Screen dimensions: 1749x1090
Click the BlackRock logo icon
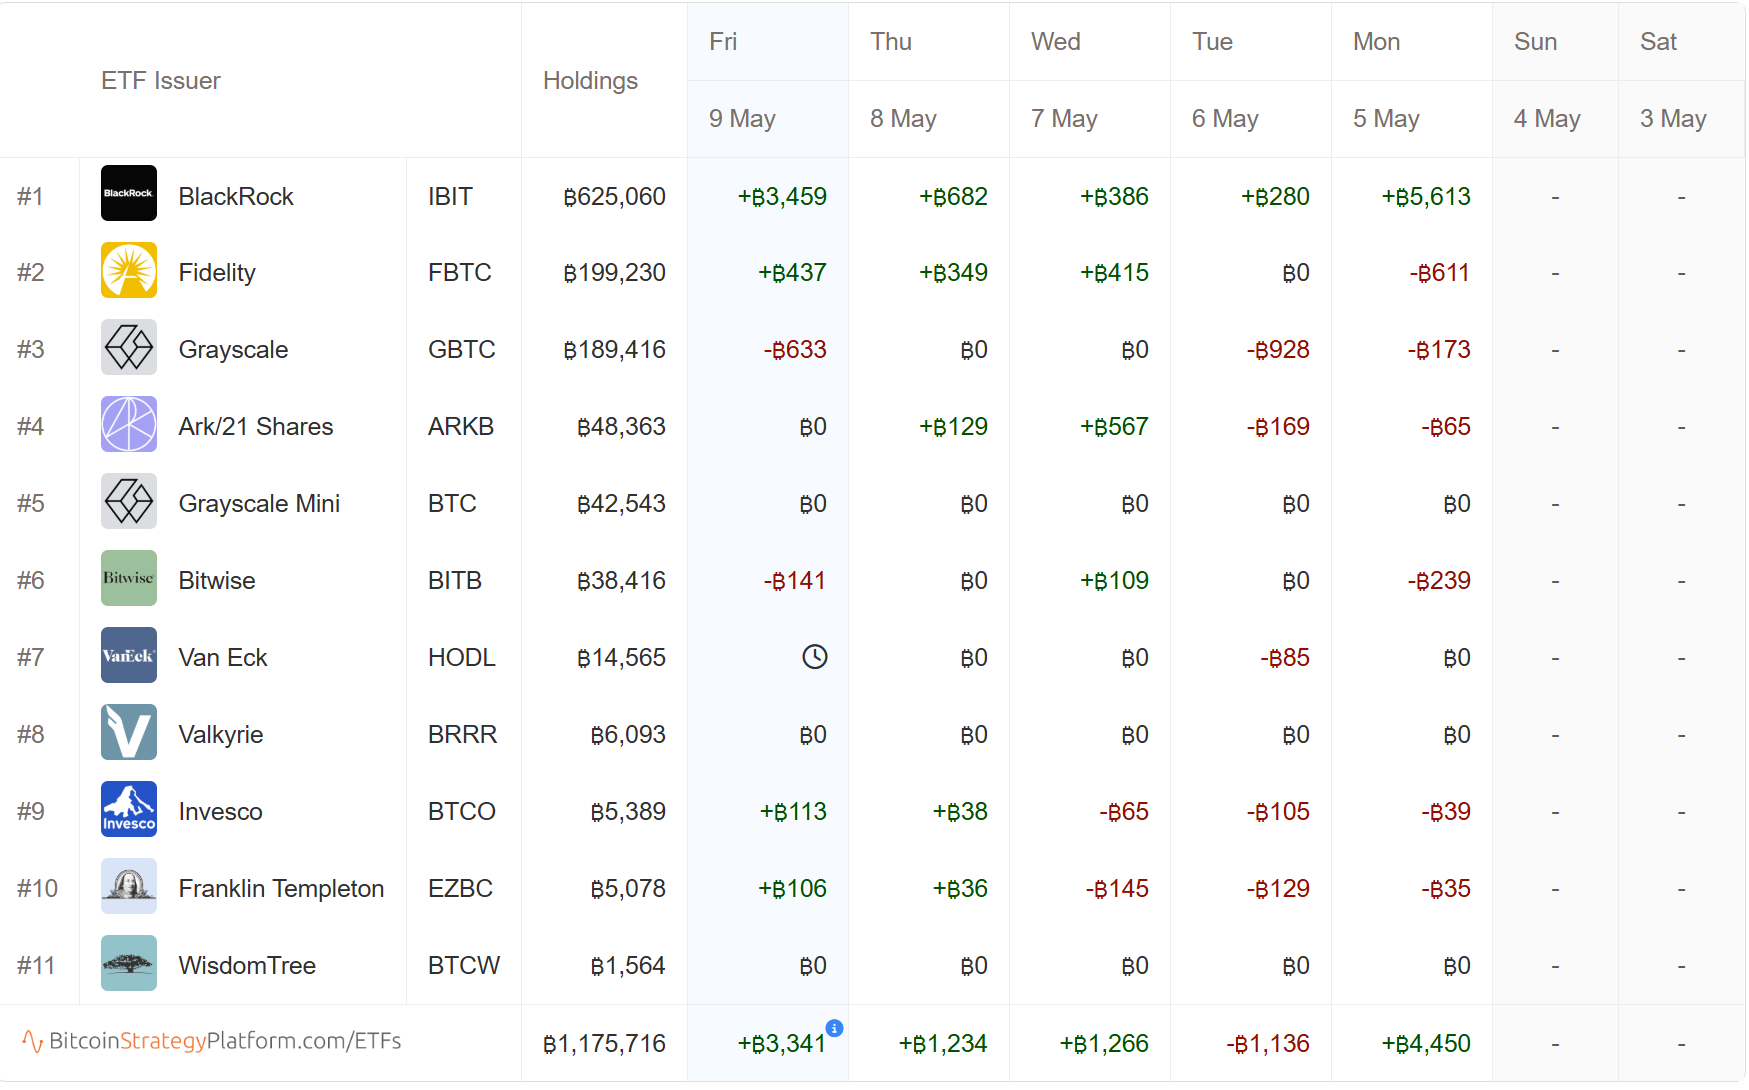click(x=128, y=193)
